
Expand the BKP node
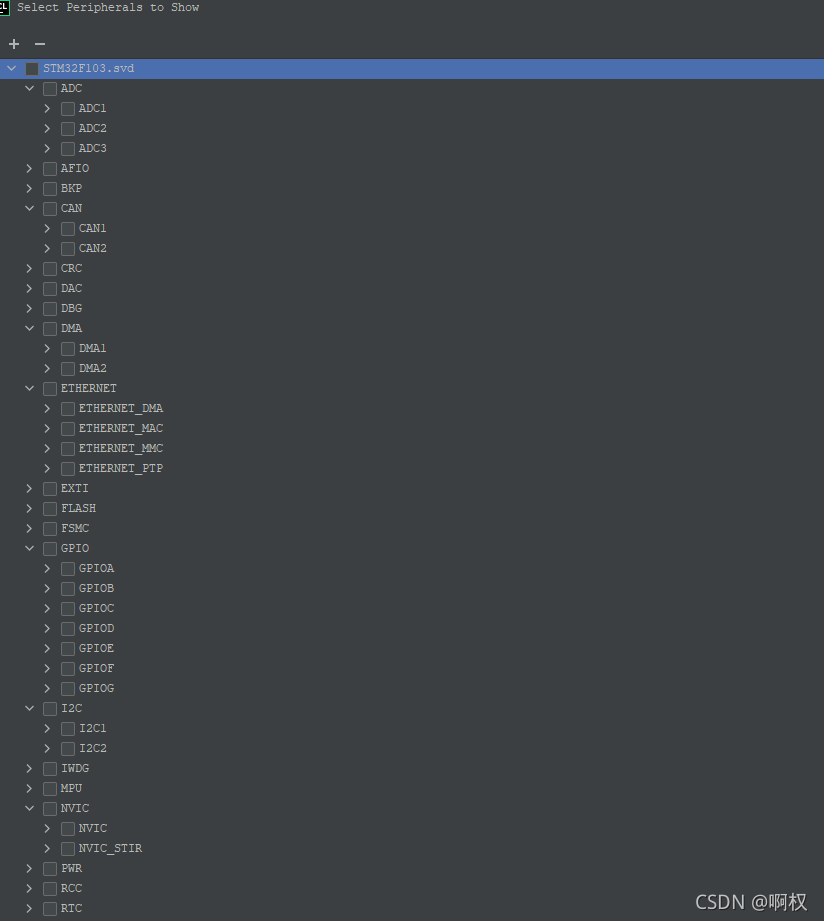(x=29, y=188)
